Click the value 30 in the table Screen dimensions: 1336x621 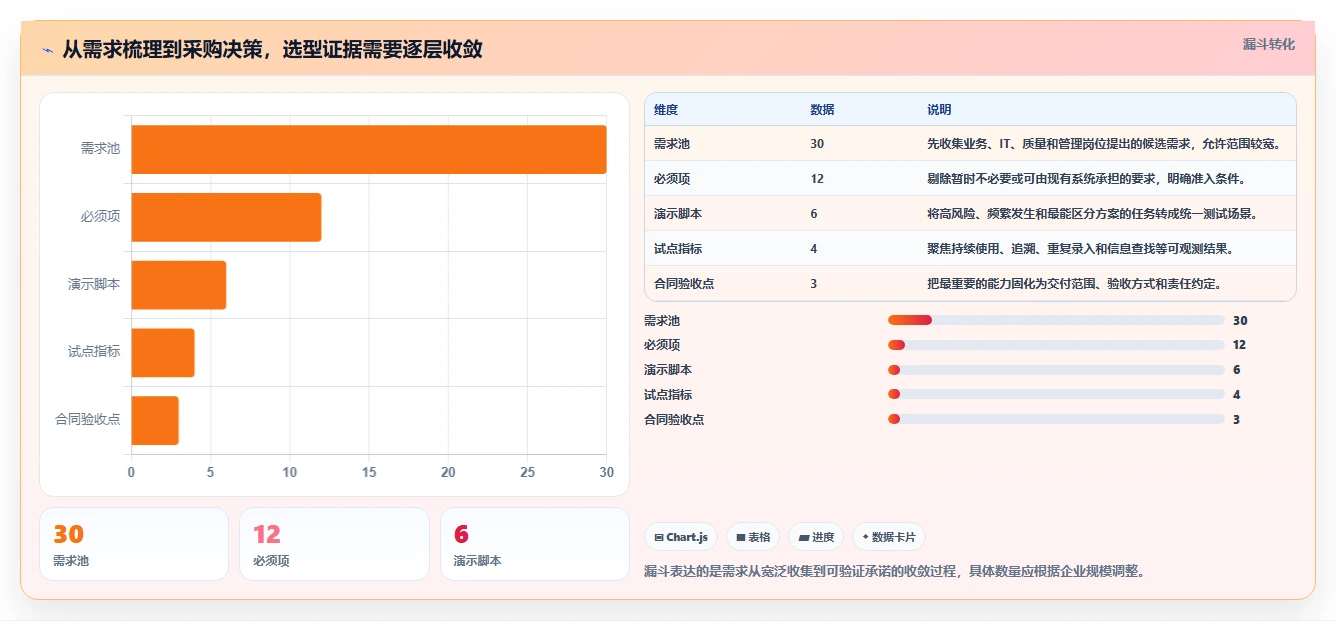click(x=817, y=144)
